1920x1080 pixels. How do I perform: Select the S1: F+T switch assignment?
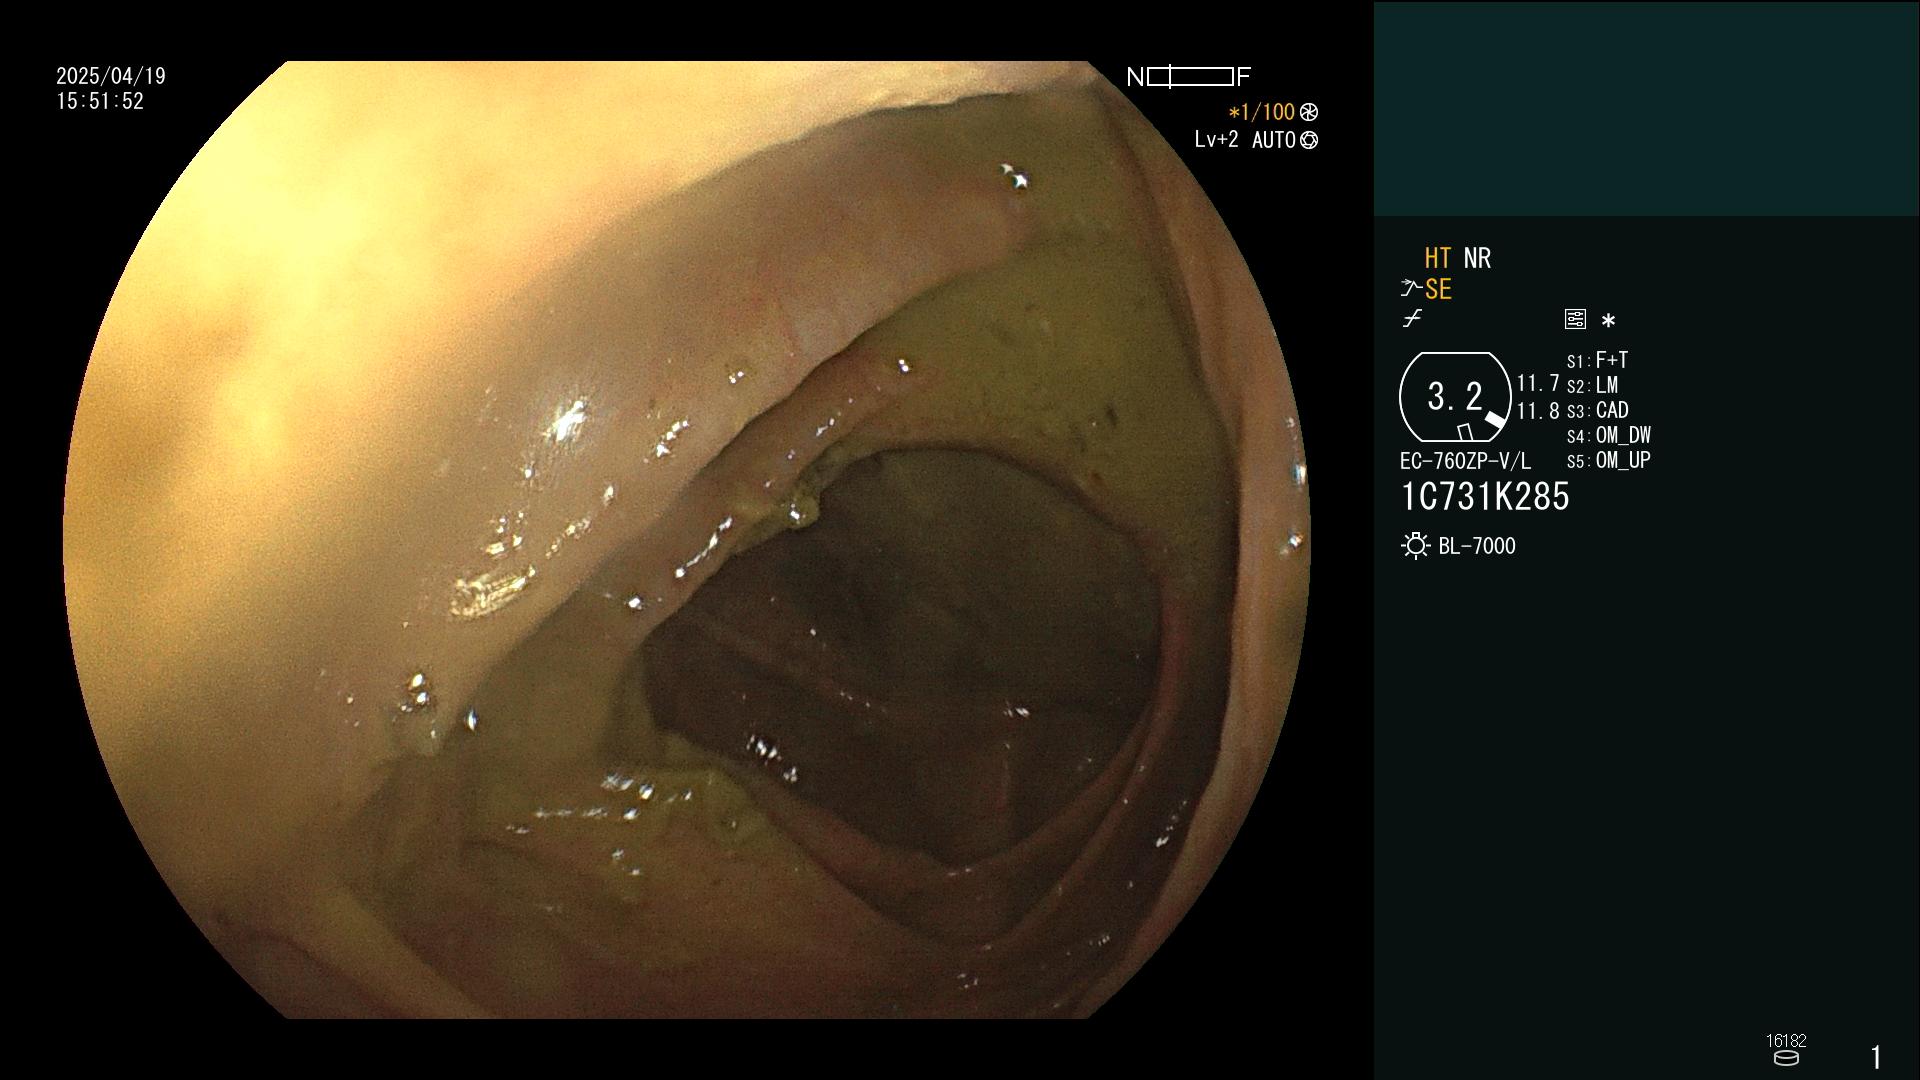(x=1597, y=360)
